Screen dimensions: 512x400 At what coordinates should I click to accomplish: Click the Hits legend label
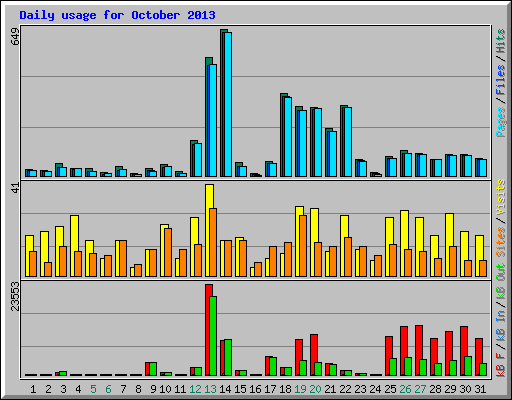click(x=501, y=41)
